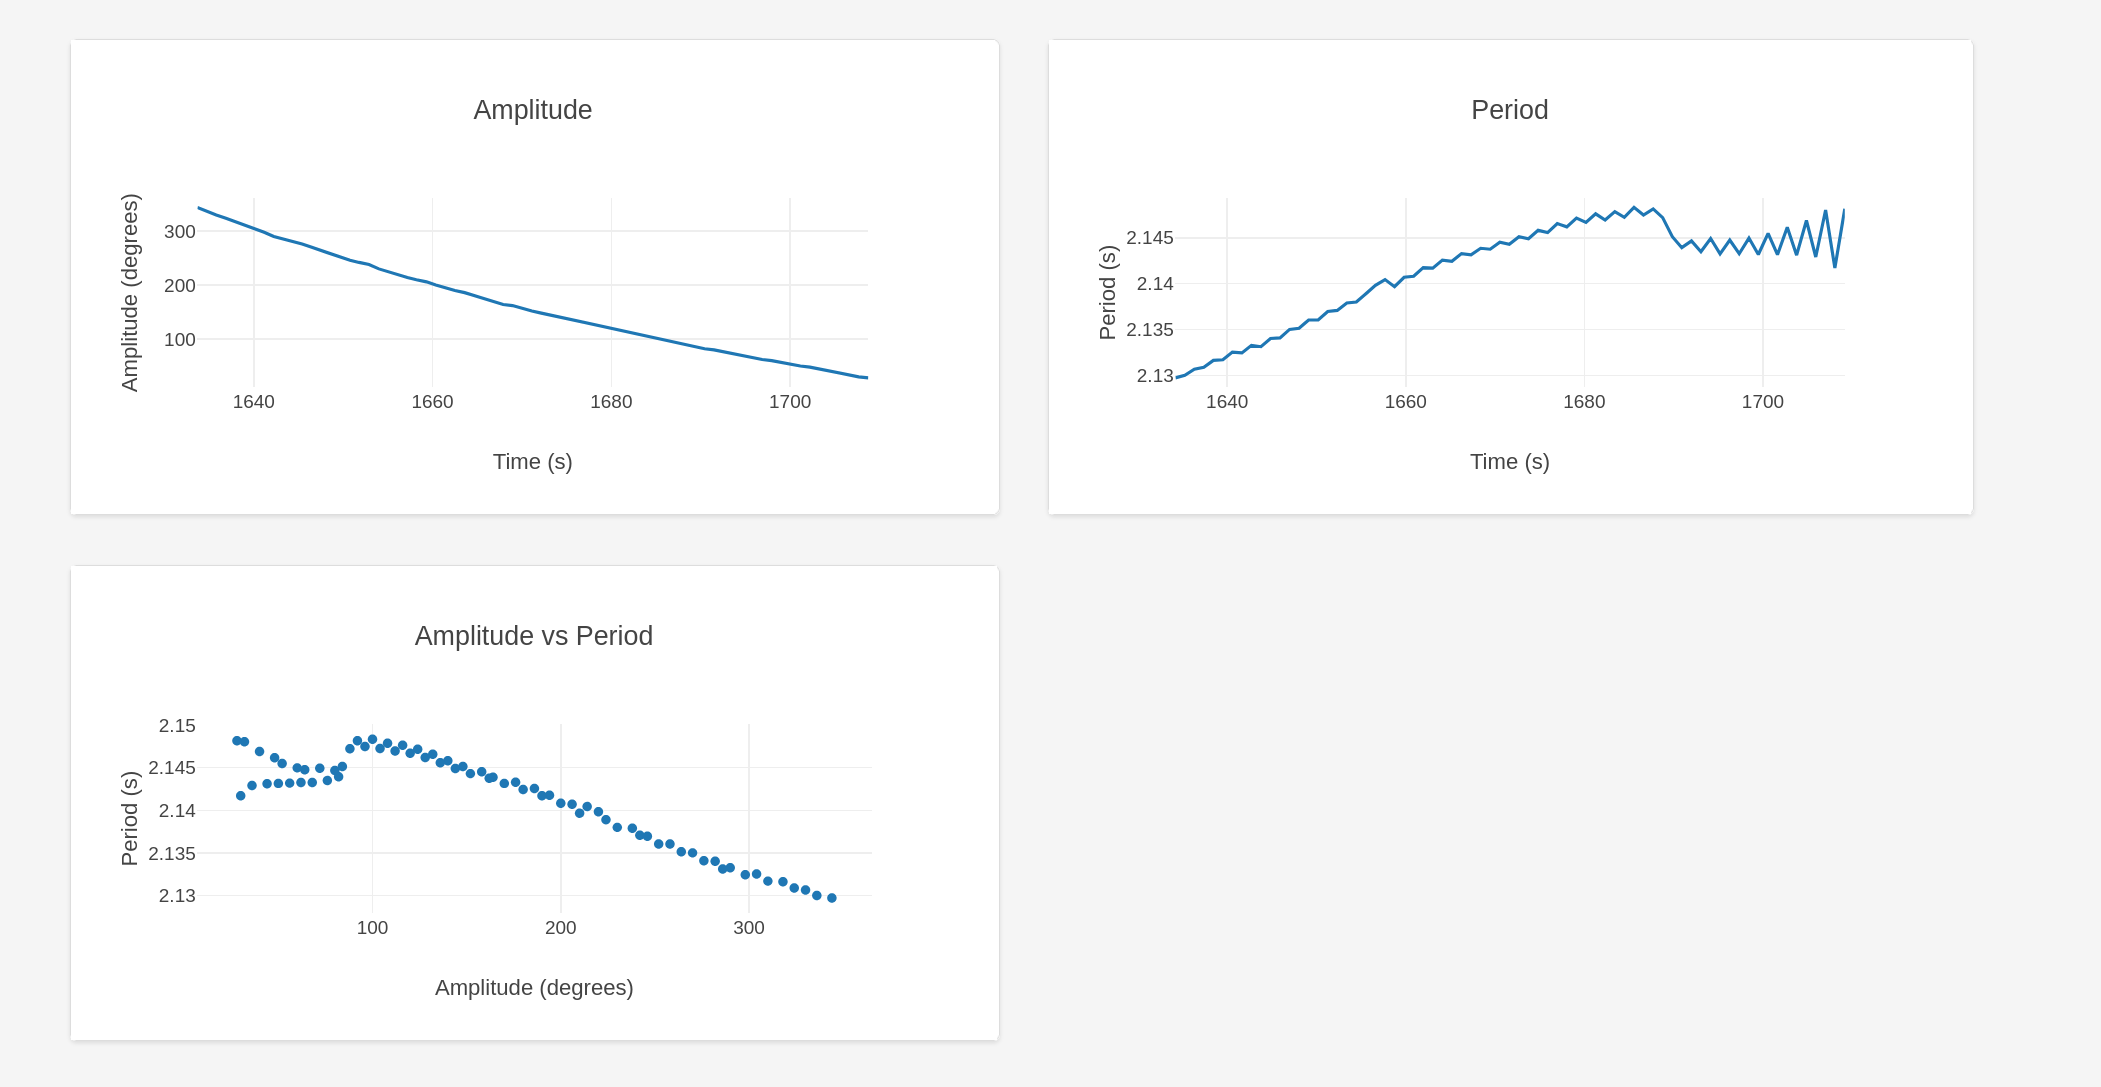Click the 2.15 y-axis tick in scatter plot
Screen dimensions: 2101x1087
177,726
